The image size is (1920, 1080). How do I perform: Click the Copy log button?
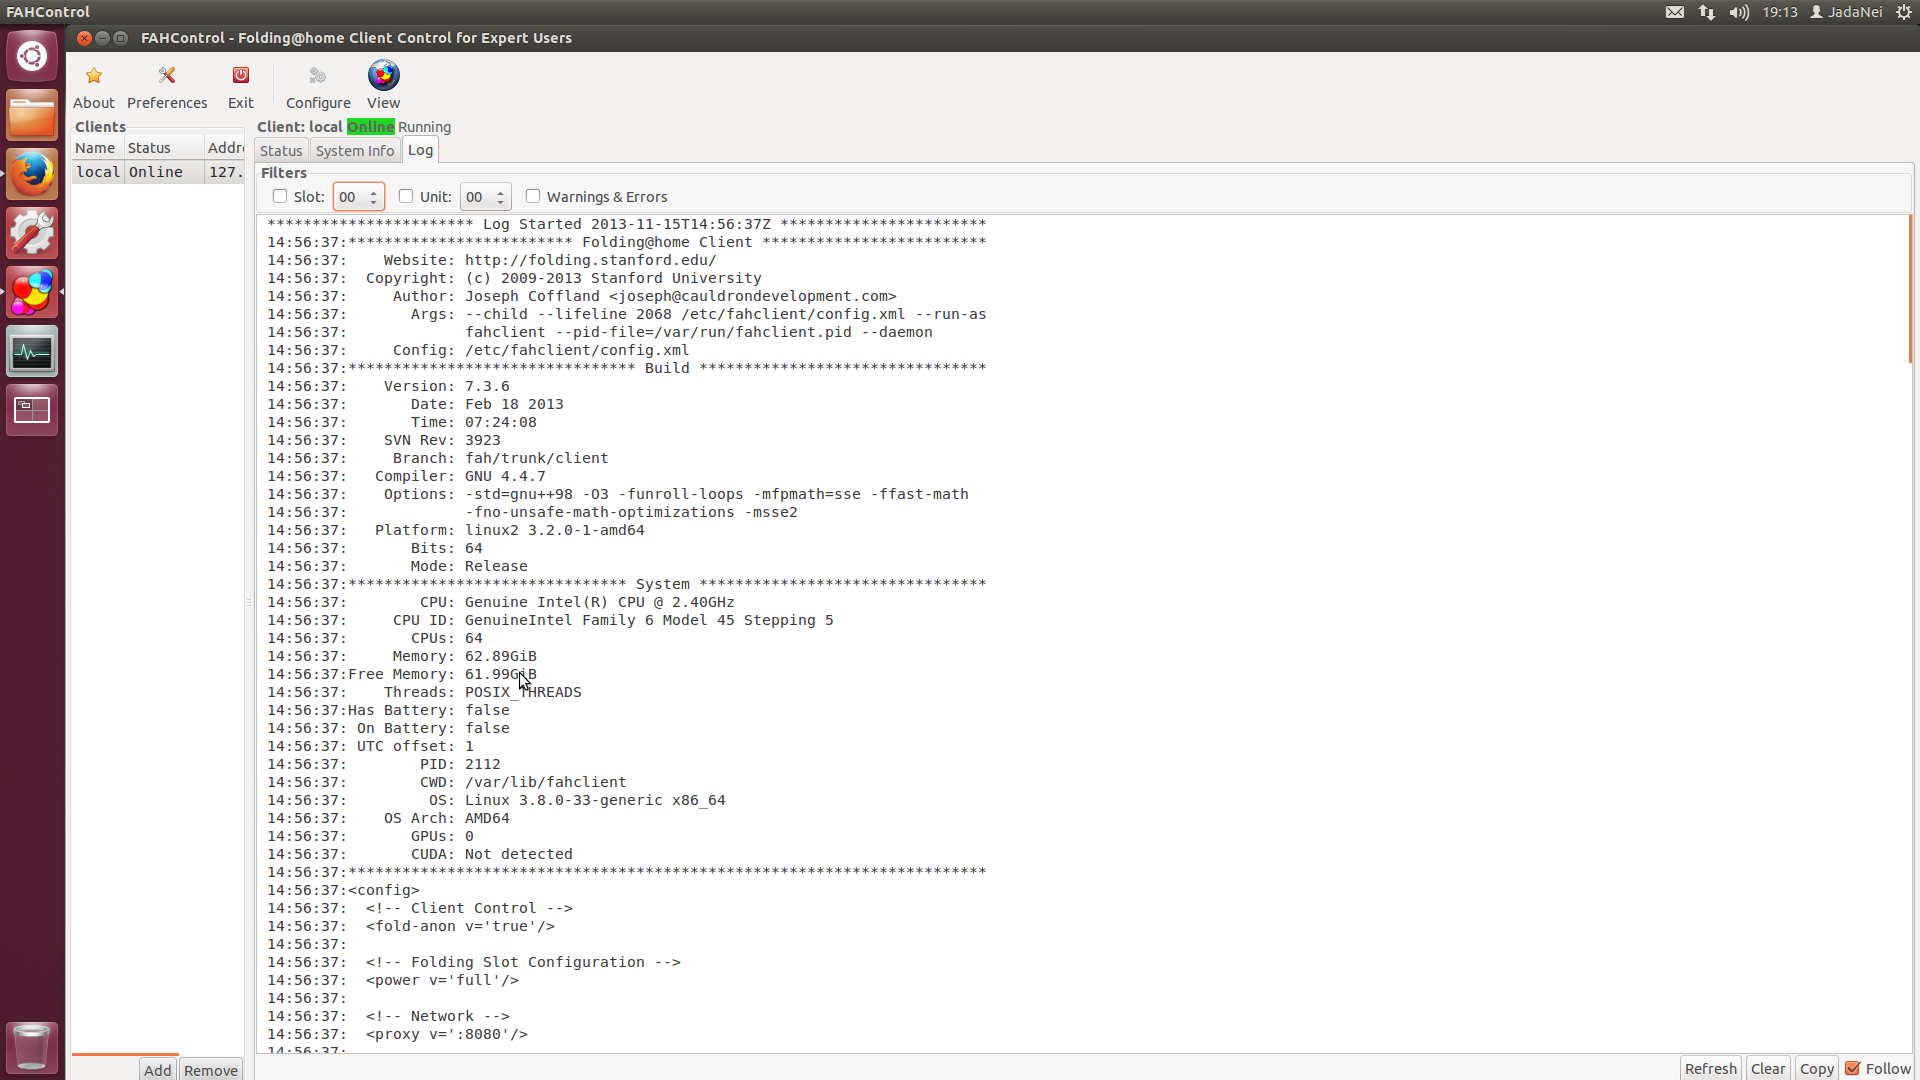[x=1816, y=1068]
